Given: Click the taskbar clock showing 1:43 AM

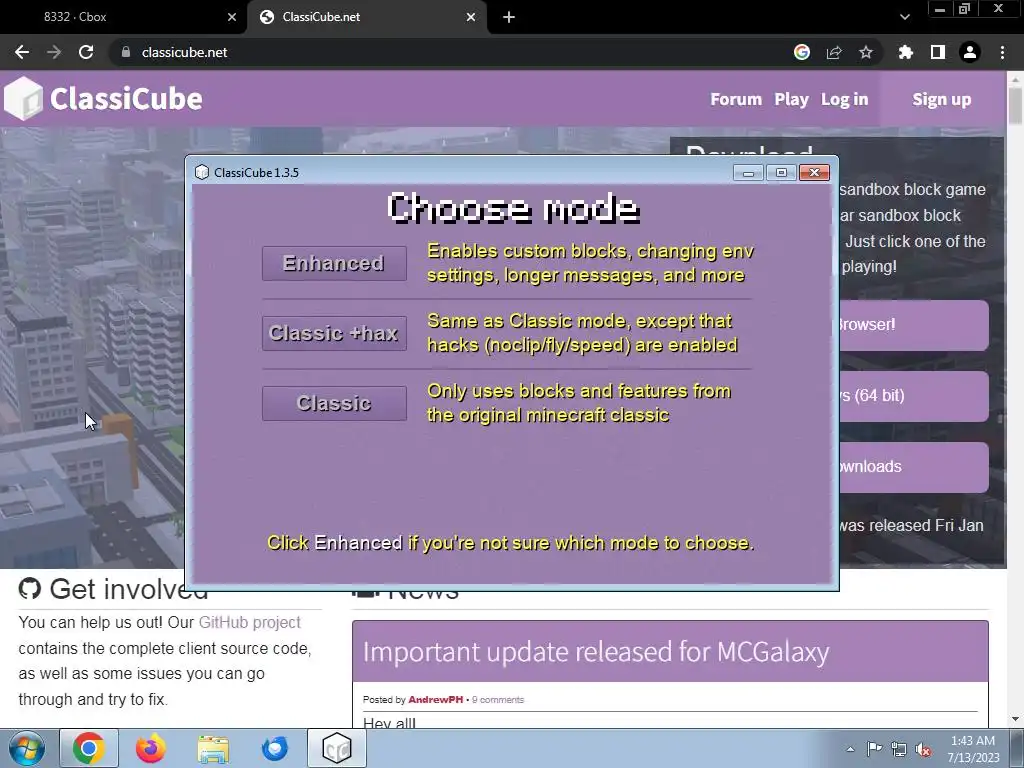Looking at the screenshot, I should (x=973, y=749).
